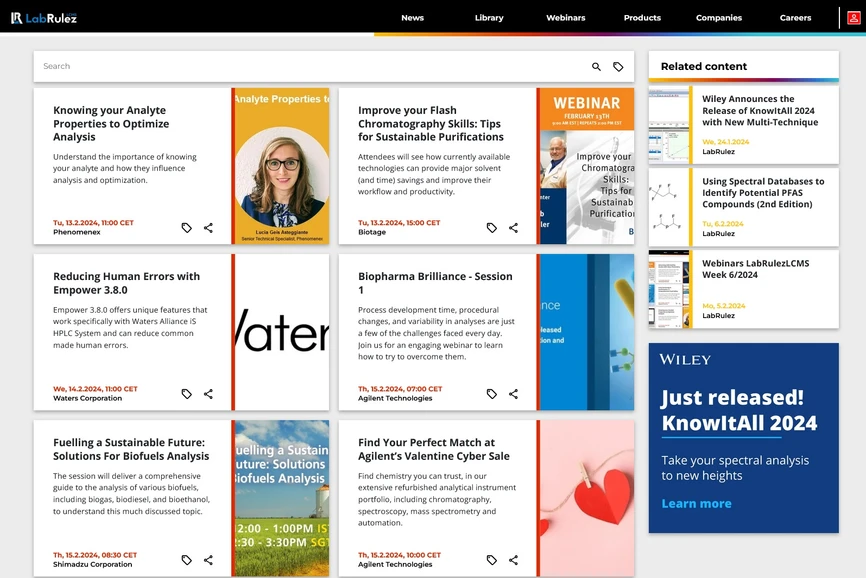
Task: Click the Lucia Geis Asteggiante speaker thumbnail
Action: [282, 166]
